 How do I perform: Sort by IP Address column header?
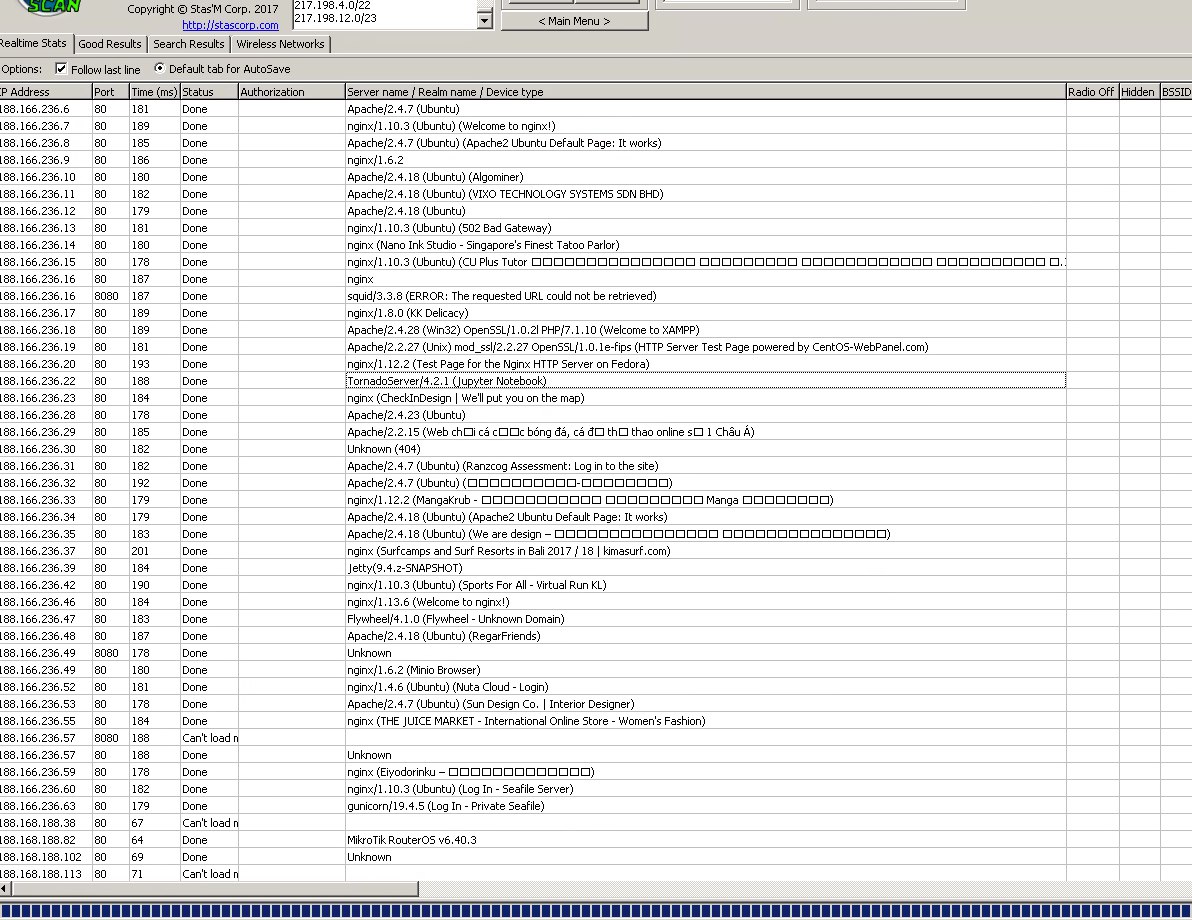pos(46,92)
